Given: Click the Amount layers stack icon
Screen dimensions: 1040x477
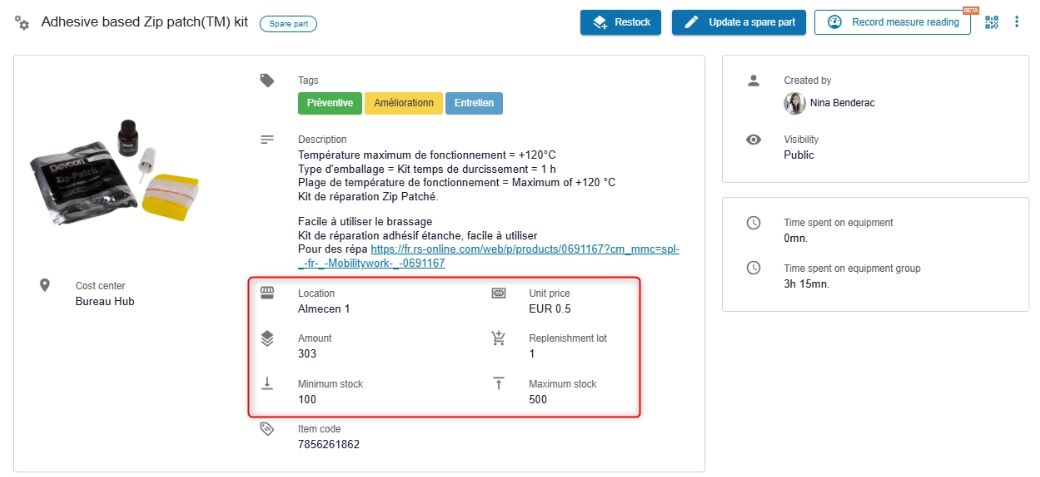Looking at the screenshot, I should coord(267,339).
